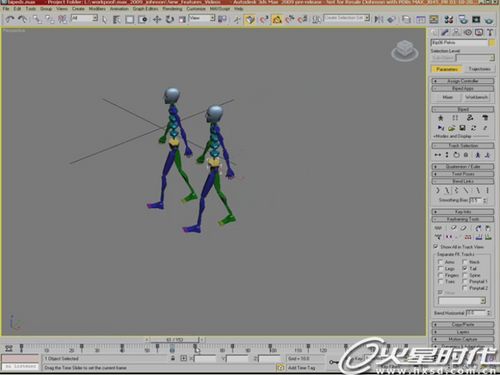Activate the Select and Move tool
Viewport: 500px width, 375px height.
(157, 19)
